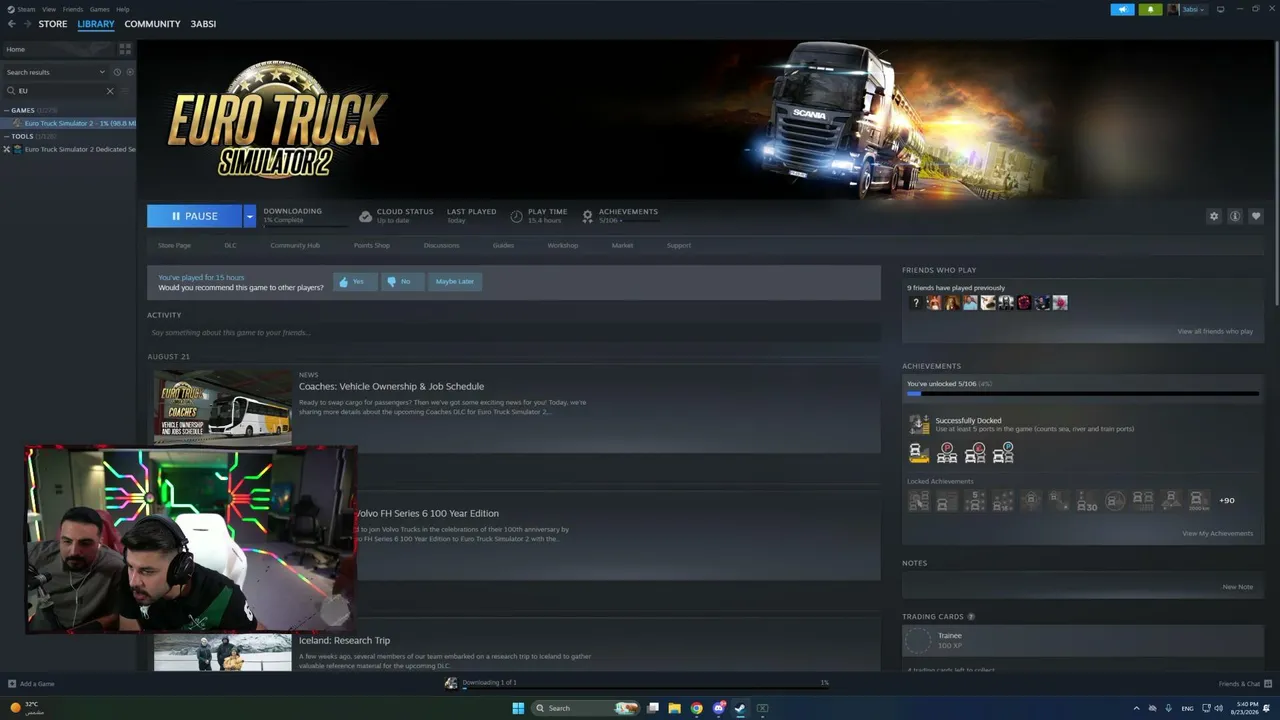Clear the library search text
This screenshot has width=1280, height=720.
click(x=110, y=91)
